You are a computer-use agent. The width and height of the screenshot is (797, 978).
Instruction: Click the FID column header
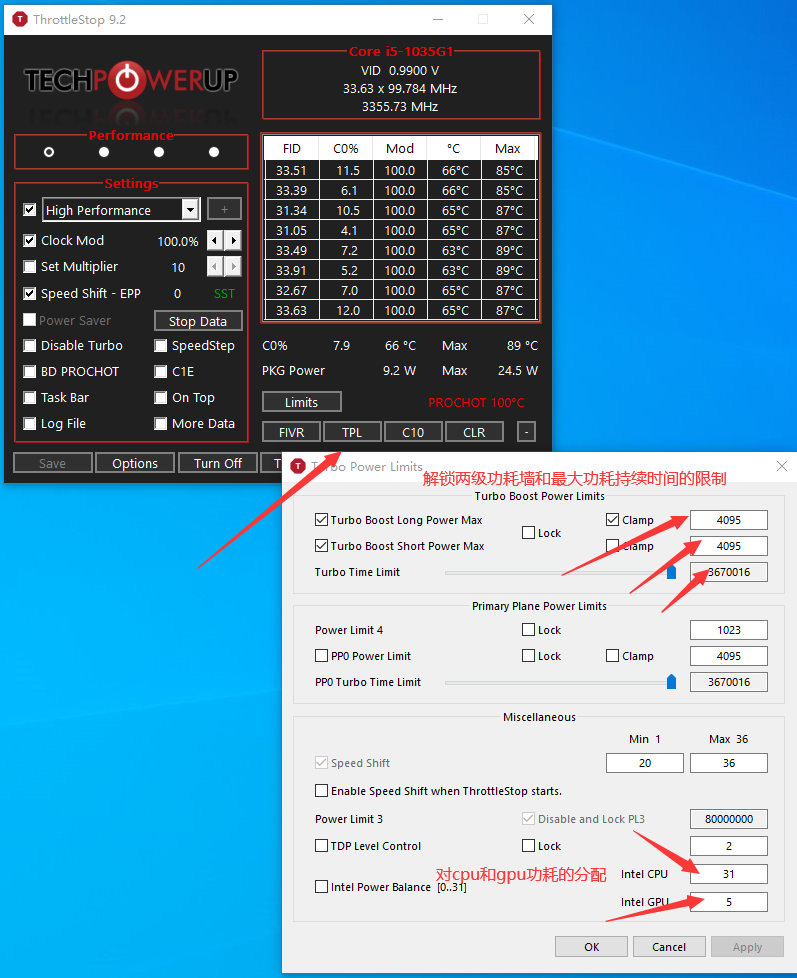pos(291,148)
